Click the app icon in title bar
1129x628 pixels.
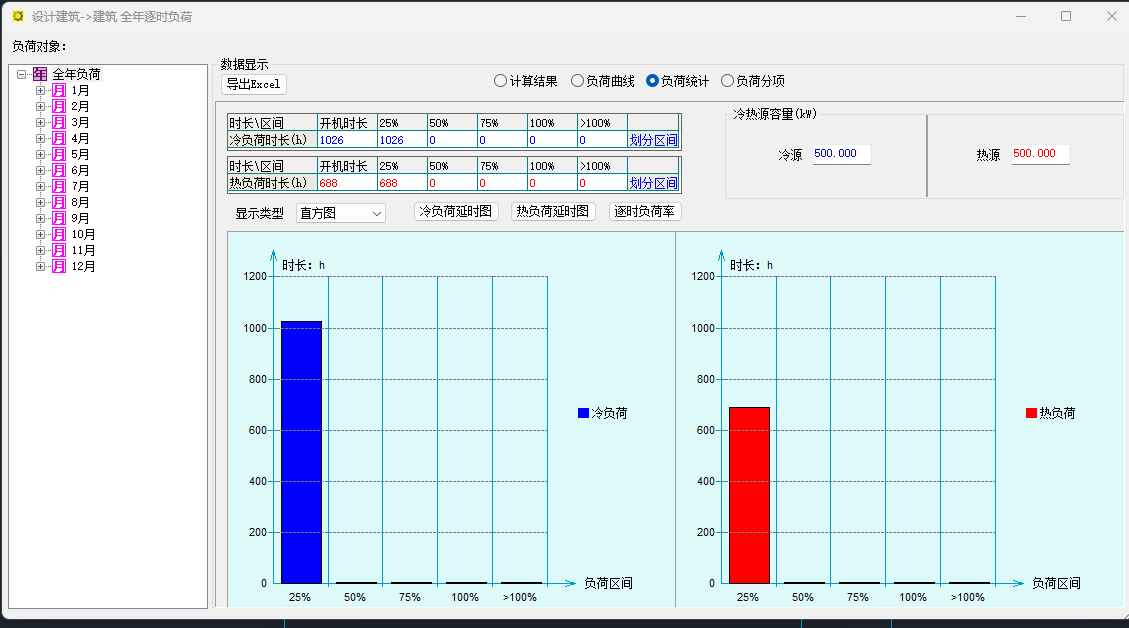tap(17, 17)
